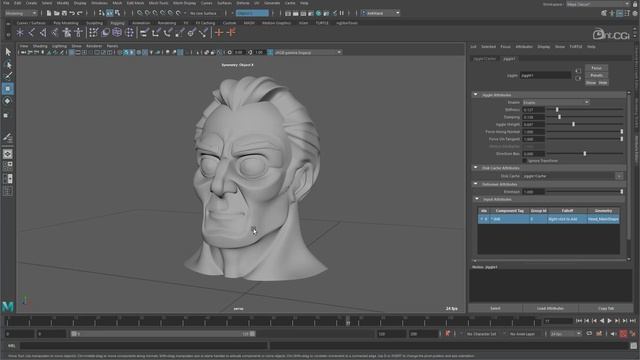Click the Create Locator shelf icon
This screenshot has width=640, height=360.
[20, 32]
